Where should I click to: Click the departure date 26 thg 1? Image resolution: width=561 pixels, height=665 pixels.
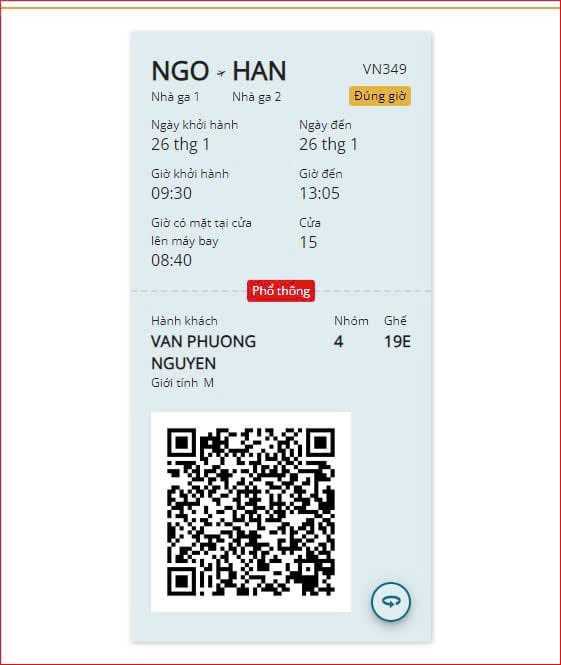(181, 145)
